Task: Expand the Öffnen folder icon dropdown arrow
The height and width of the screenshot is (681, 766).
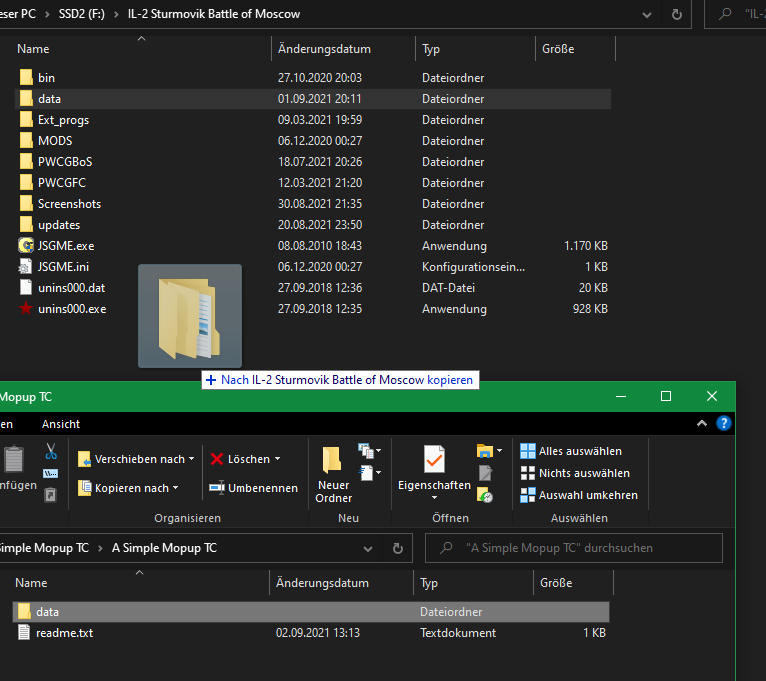Action: (499, 450)
